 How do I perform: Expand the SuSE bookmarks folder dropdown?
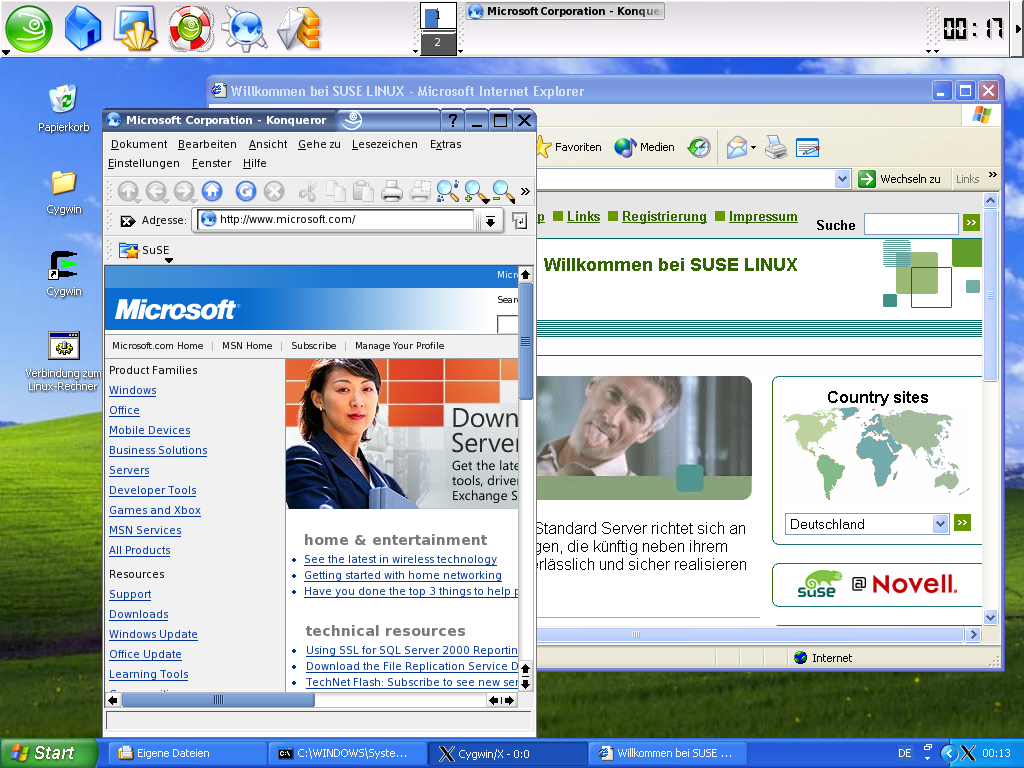pos(168,260)
